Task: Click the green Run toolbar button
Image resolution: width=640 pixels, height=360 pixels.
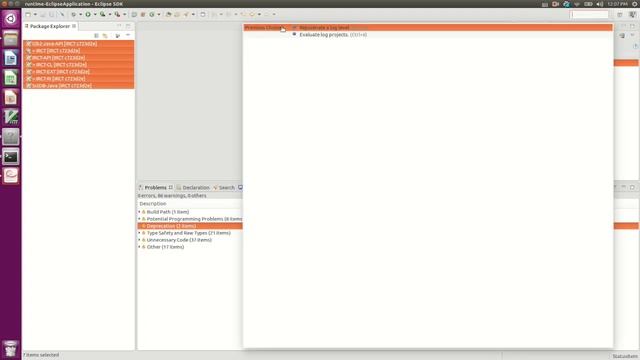Action: point(88,14)
